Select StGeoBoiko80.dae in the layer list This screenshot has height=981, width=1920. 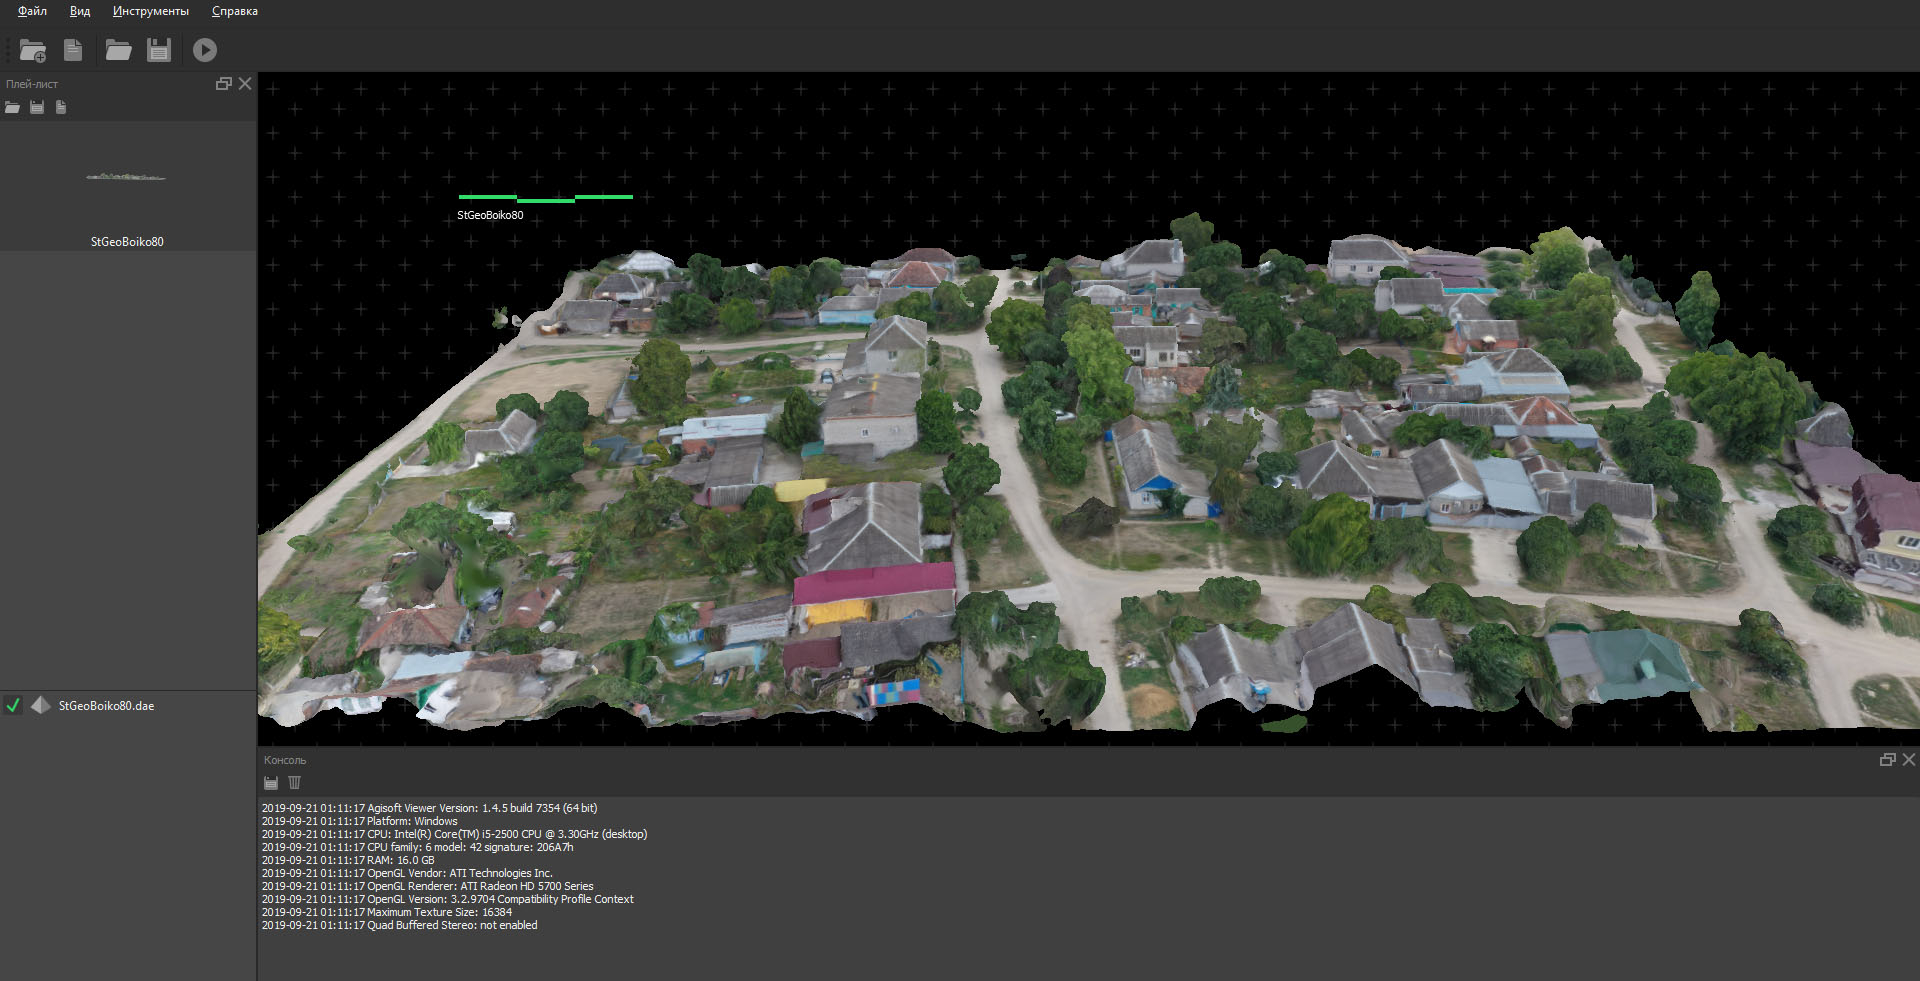[x=106, y=706]
